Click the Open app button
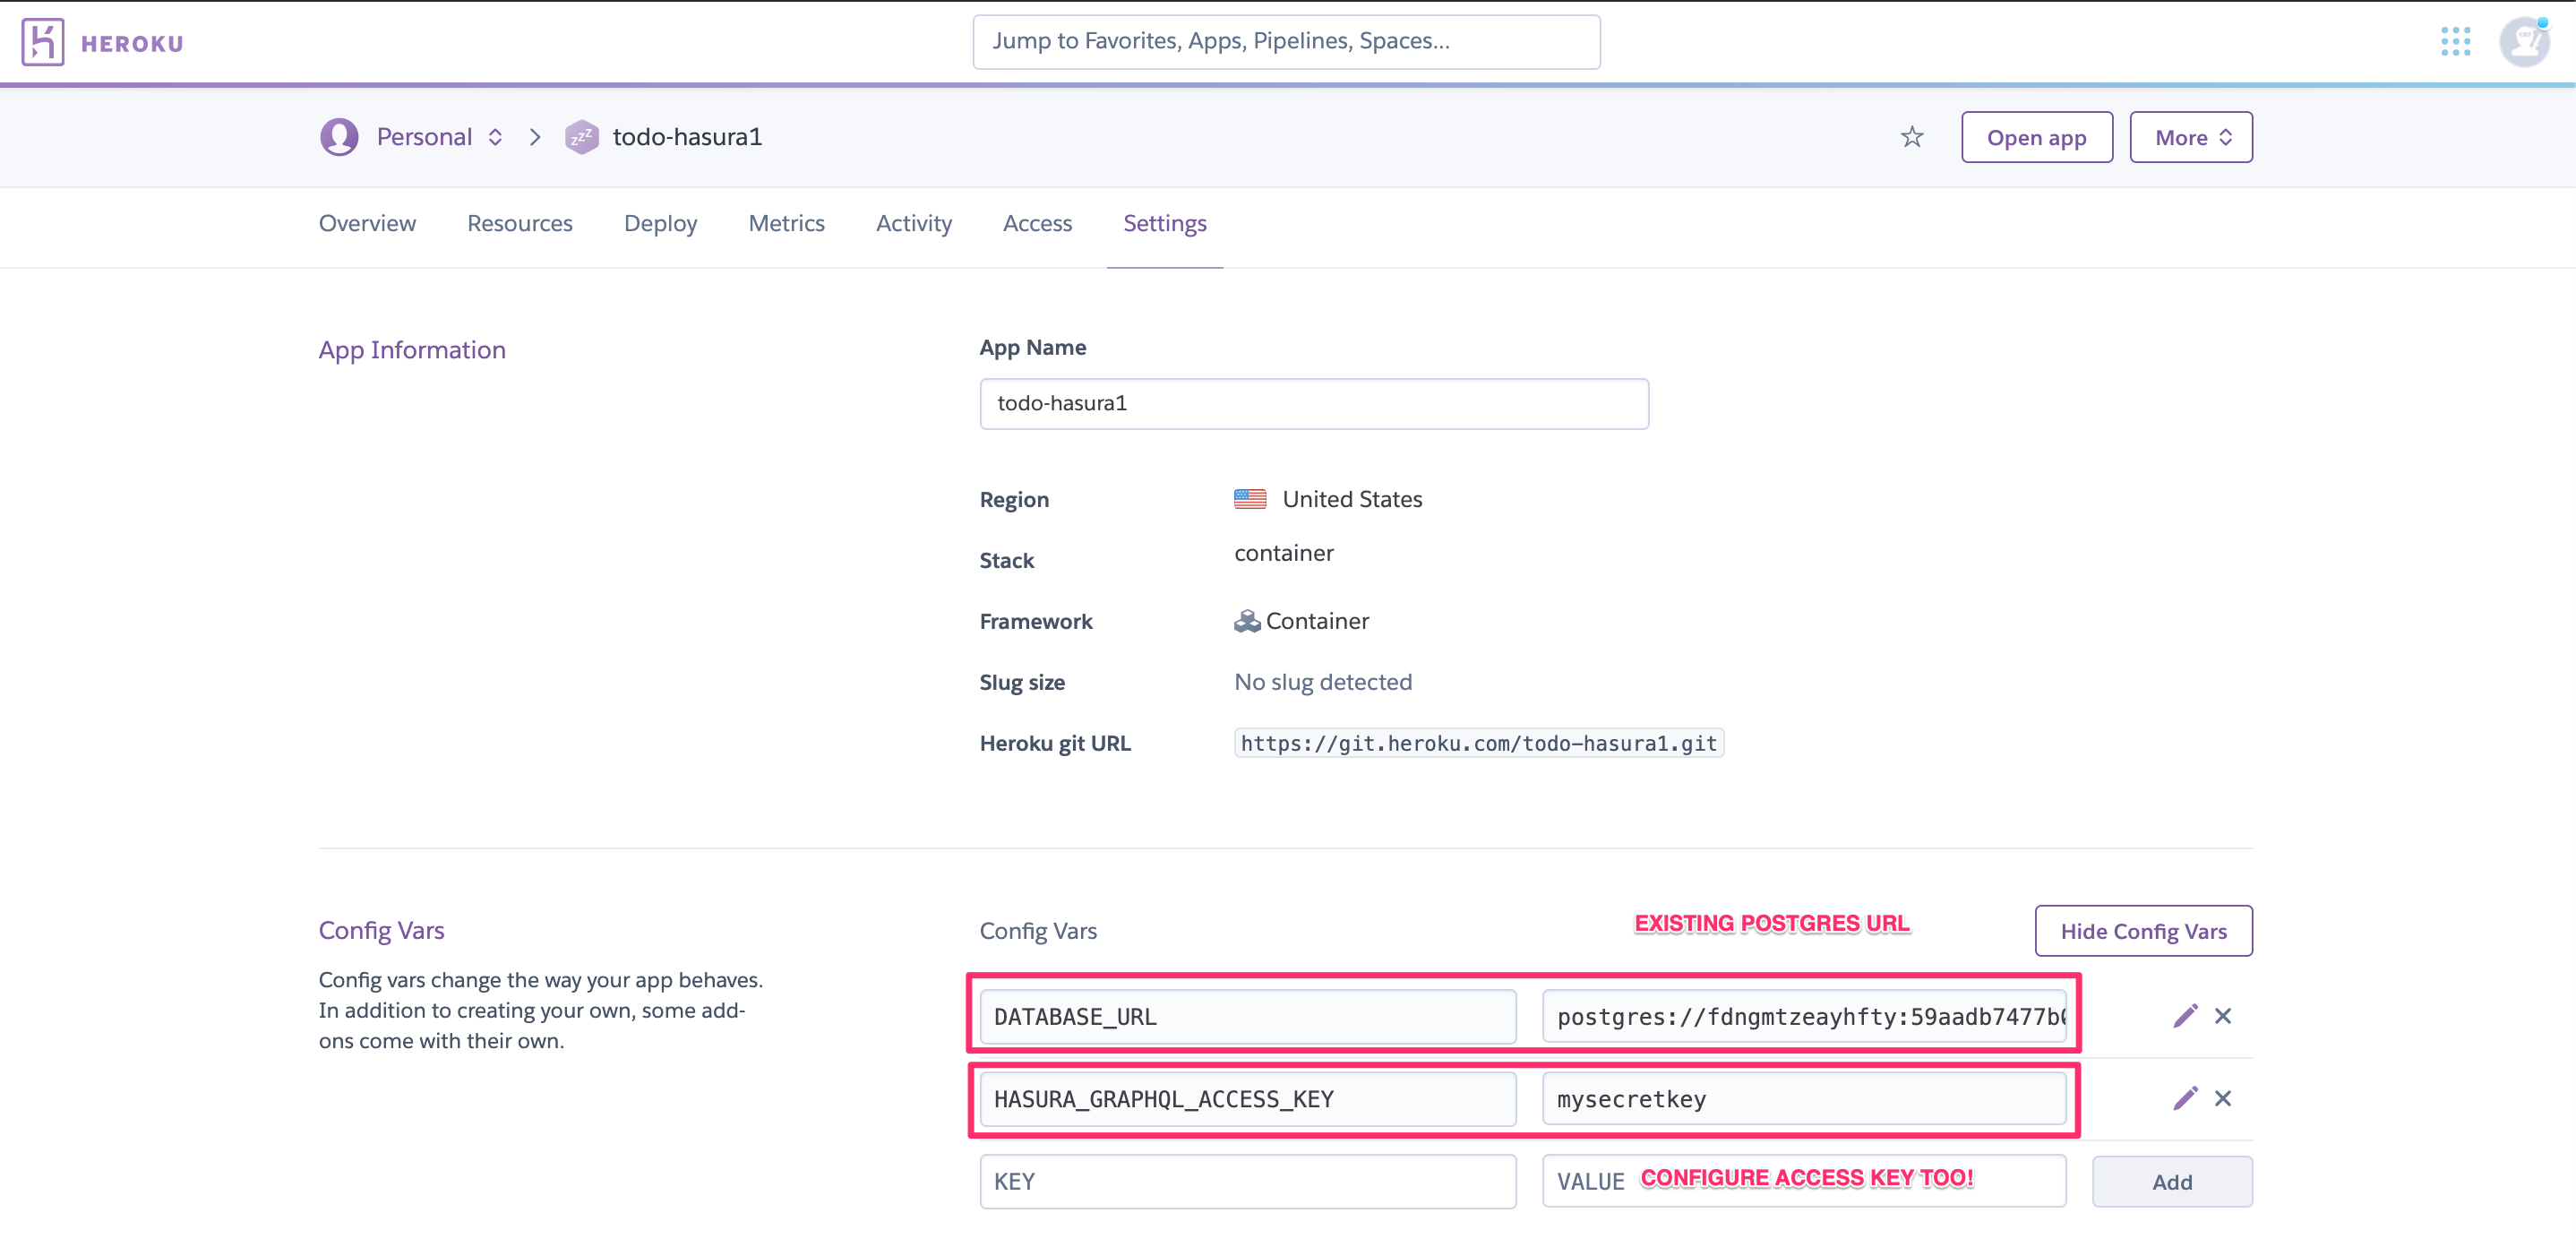The height and width of the screenshot is (1256, 2576). point(2036,137)
